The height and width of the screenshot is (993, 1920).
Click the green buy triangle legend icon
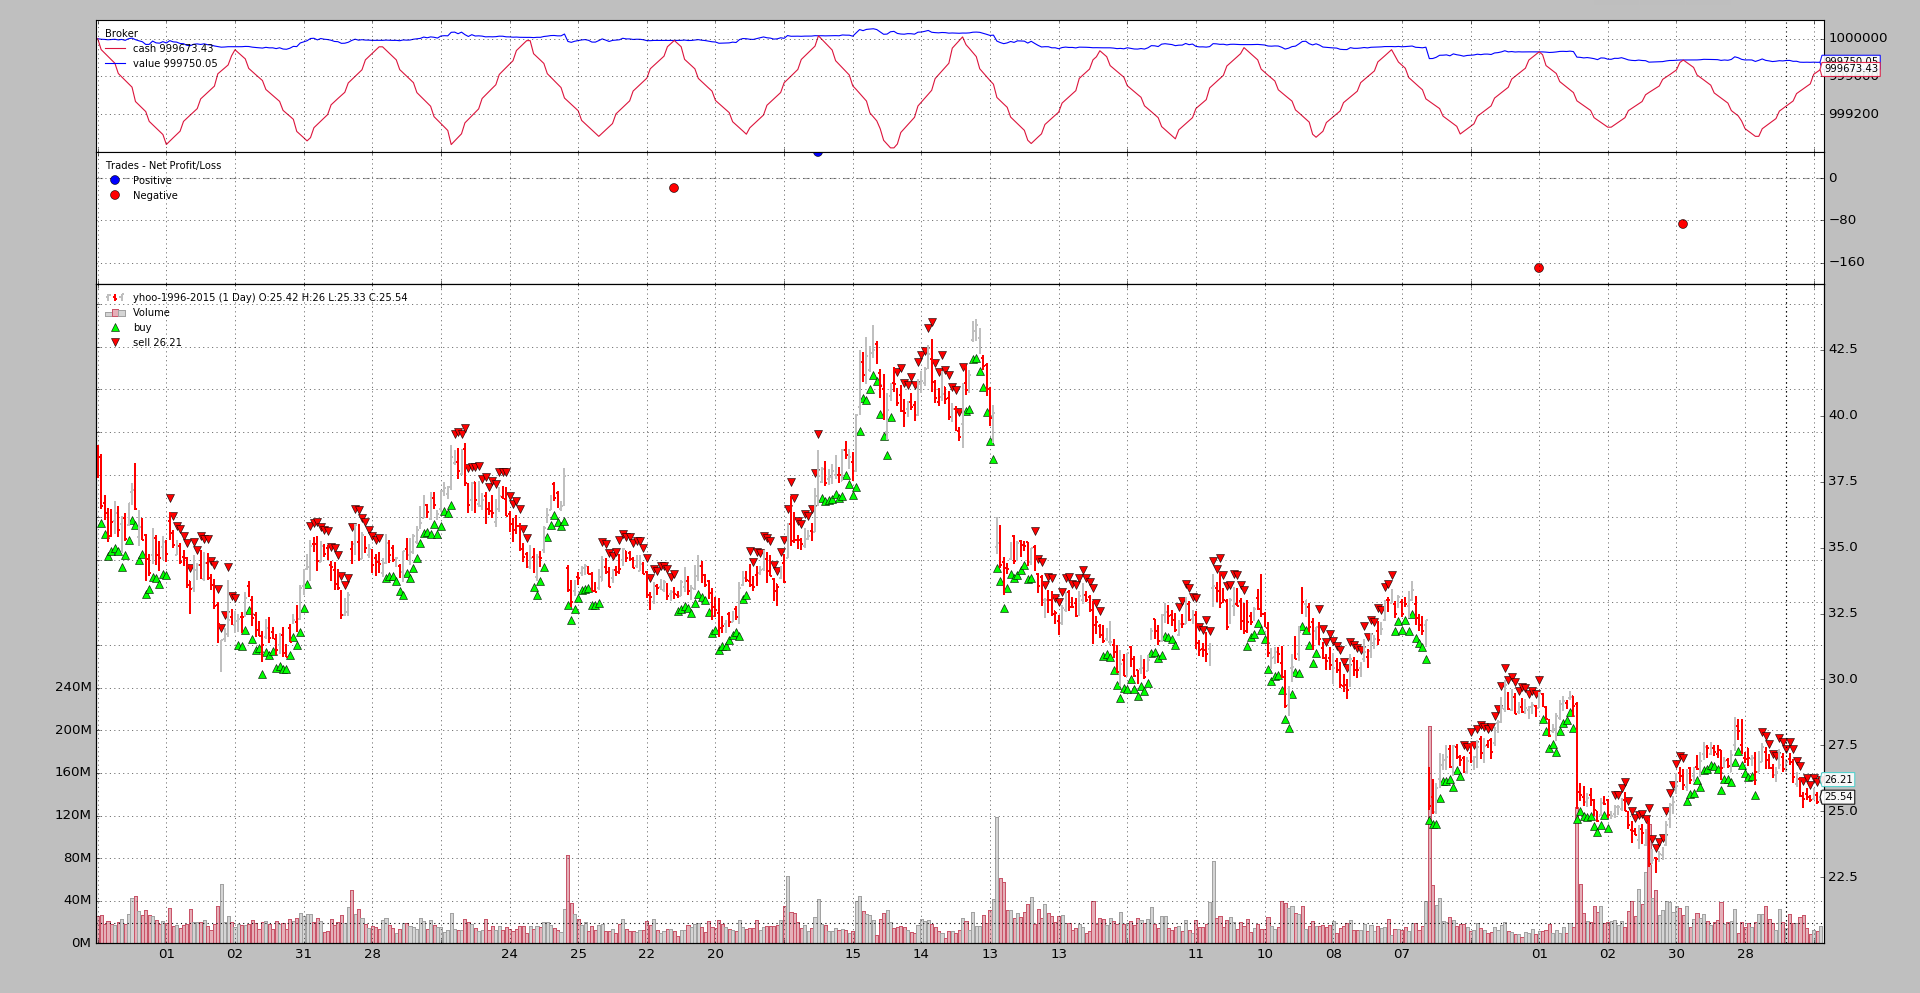[x=115, y=328]
